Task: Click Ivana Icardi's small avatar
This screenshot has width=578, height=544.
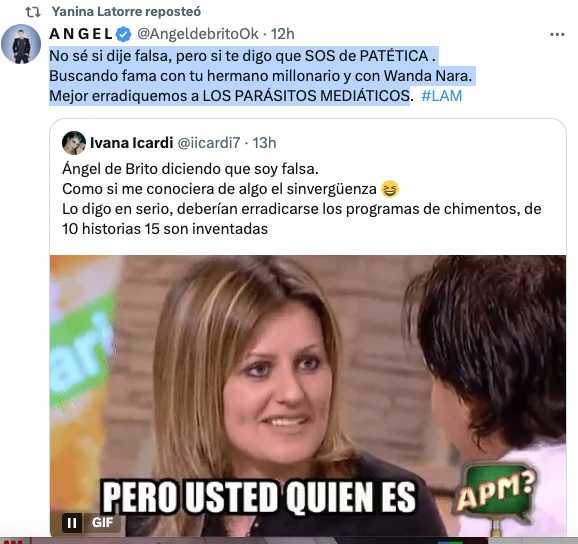Action: tap(74, 143)
